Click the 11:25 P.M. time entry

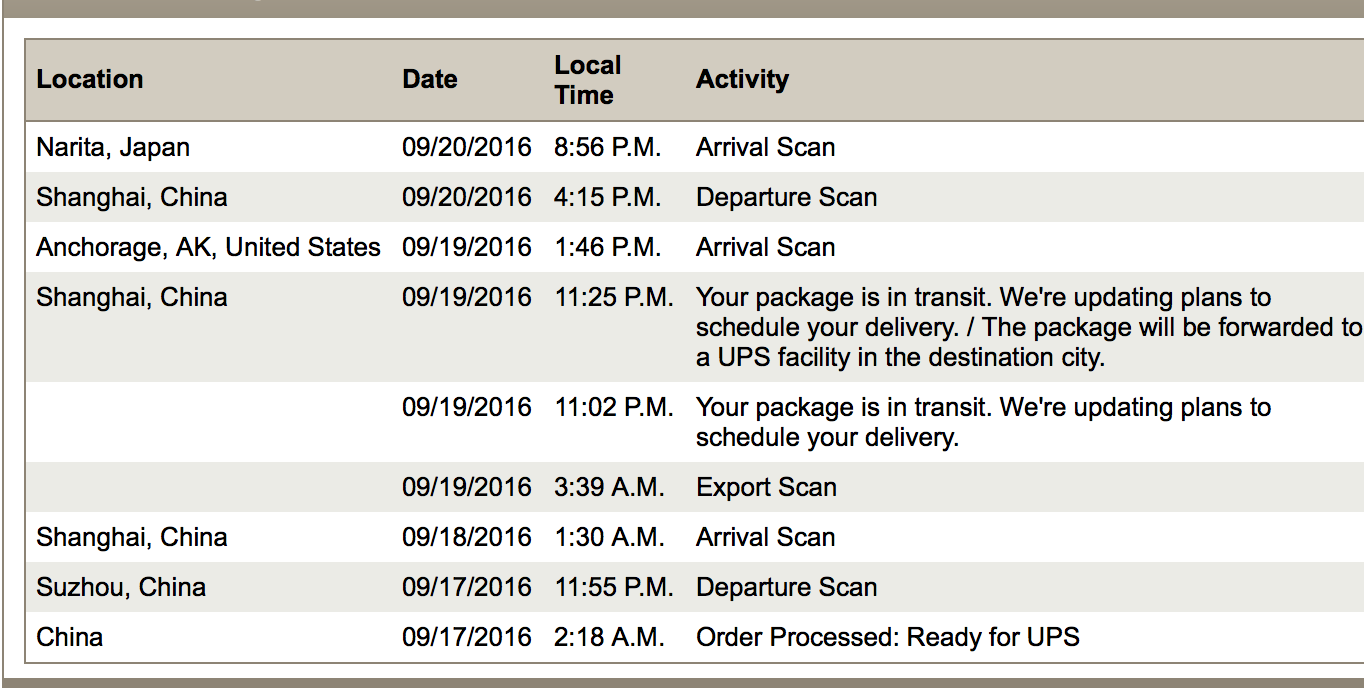(x=613, y=298)
